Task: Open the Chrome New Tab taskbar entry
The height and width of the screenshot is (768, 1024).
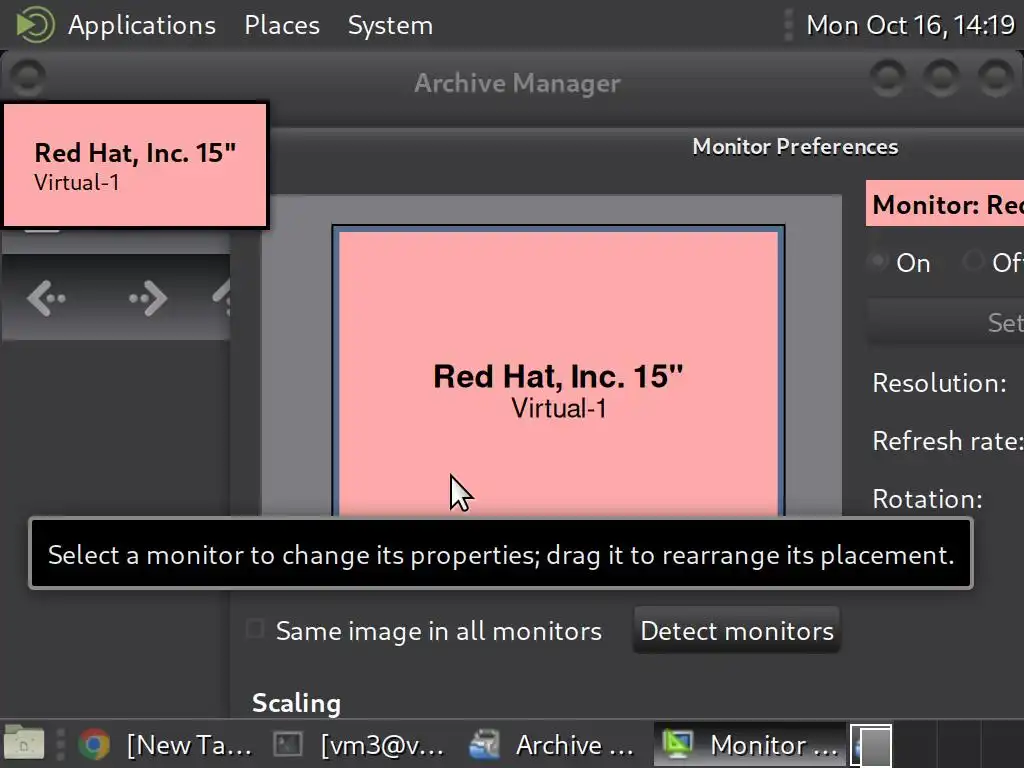Action: (x=164, y=744)
